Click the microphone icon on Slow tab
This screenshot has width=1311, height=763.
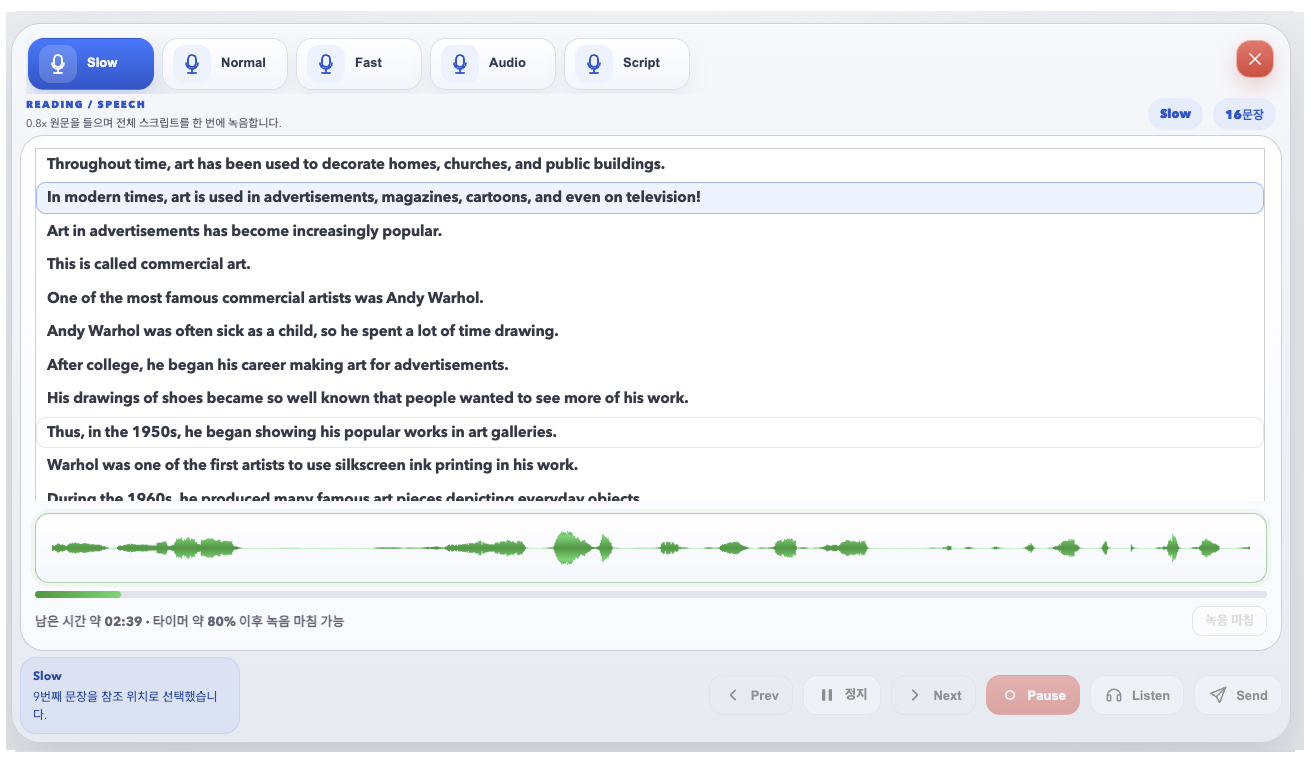click(58, 63)
